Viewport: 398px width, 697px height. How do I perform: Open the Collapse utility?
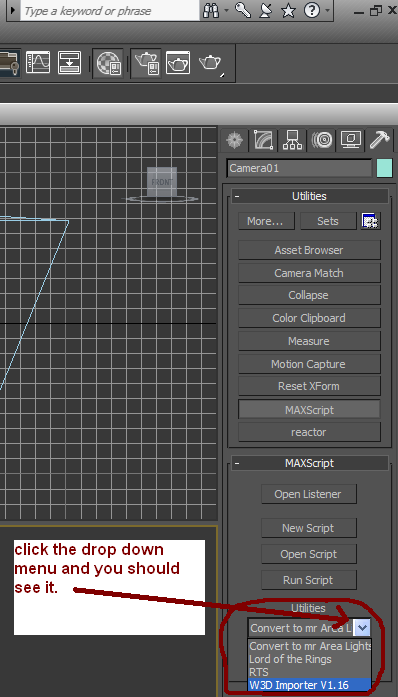[x=309, y=295]
